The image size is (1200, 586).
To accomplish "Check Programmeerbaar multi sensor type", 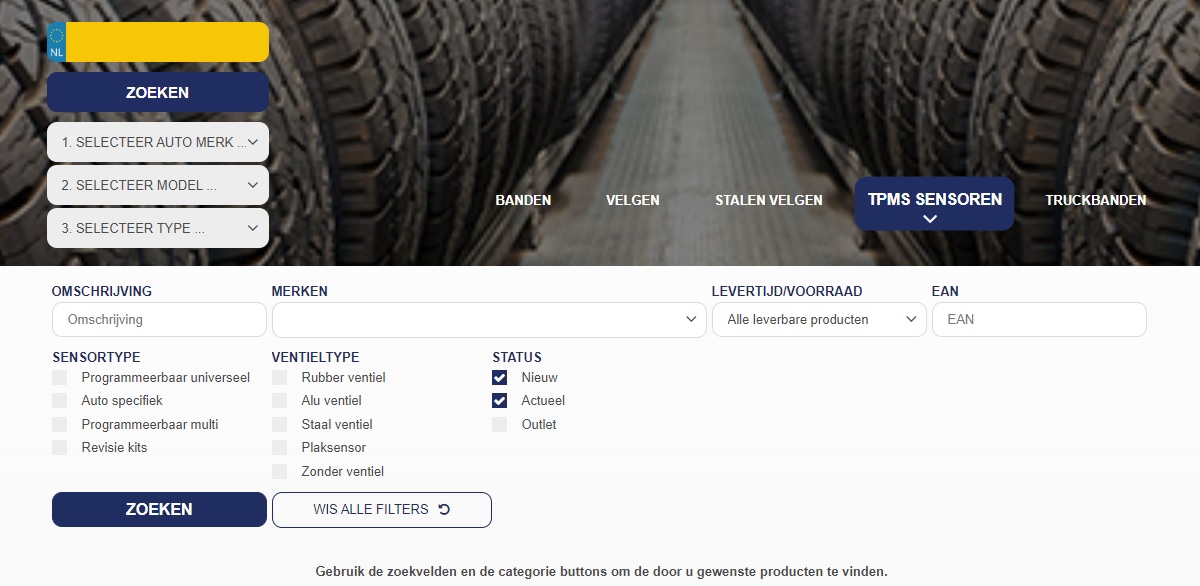I will pyautogui.click(x=60, y=425).
